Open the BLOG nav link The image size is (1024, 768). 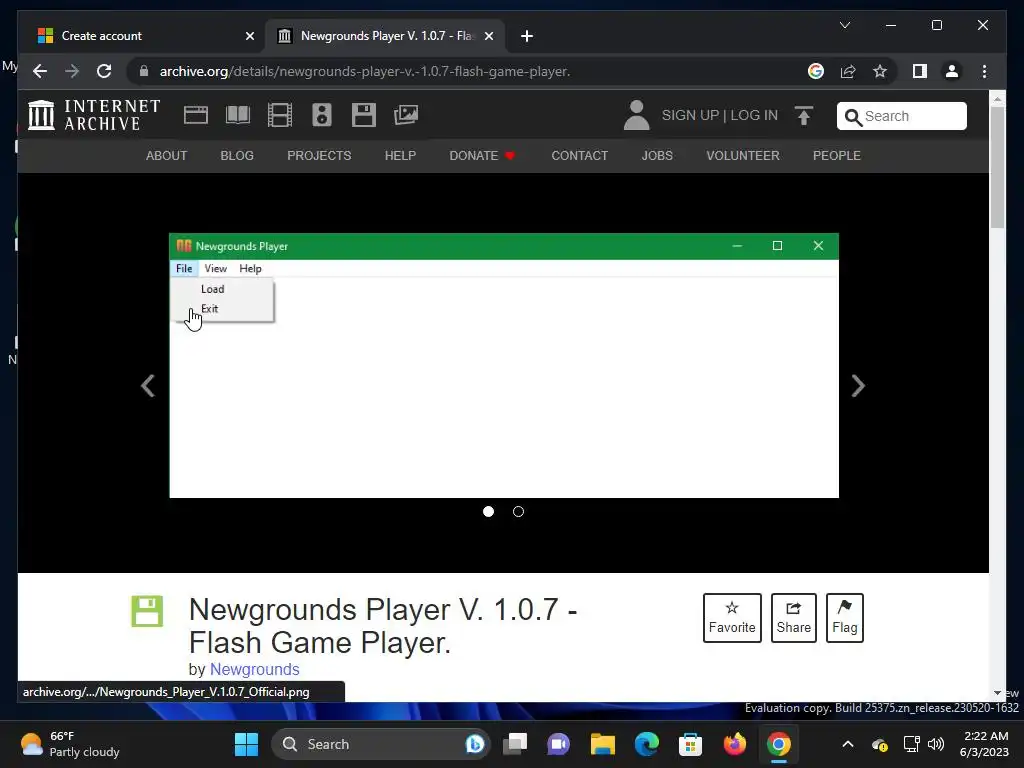pos(237,155)
